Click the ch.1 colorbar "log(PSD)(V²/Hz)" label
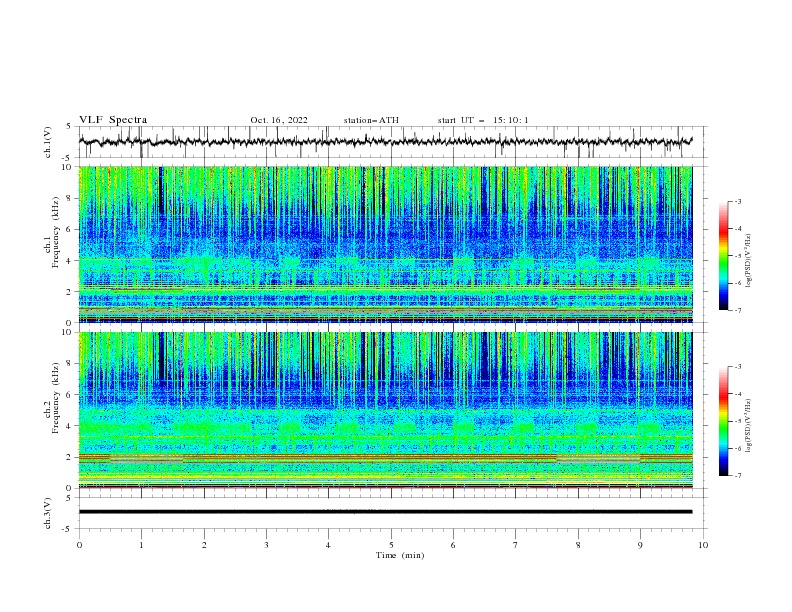 click(749, 261)
